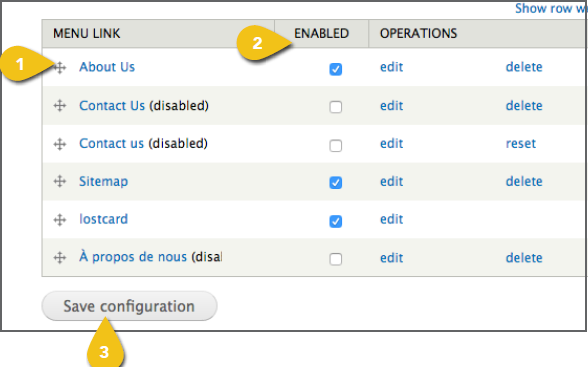Delete the Contact Us (disabled) link
Image resolution: width=588 pixels, height=367 pixels.
[524, 106]
